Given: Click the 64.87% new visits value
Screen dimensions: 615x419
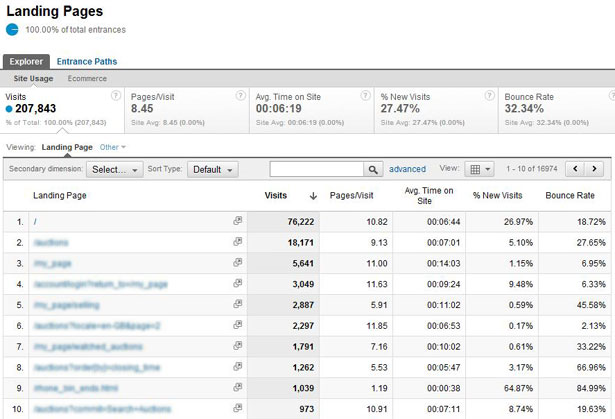Looking at the screenshot, I should point(518,388).
